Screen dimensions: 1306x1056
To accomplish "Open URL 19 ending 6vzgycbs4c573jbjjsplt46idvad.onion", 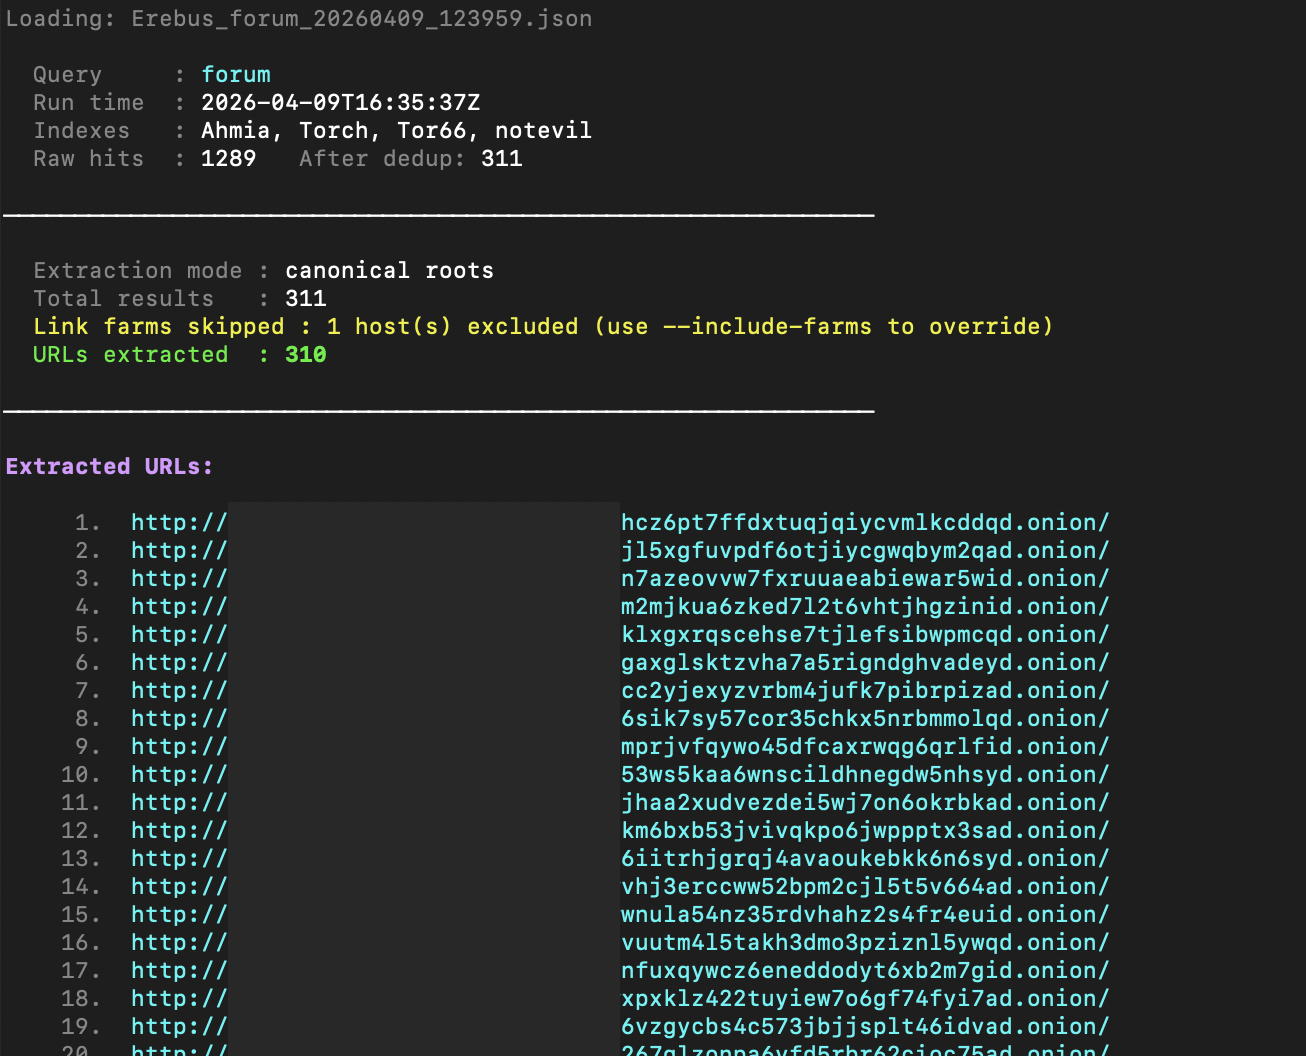I will 620,1027.
